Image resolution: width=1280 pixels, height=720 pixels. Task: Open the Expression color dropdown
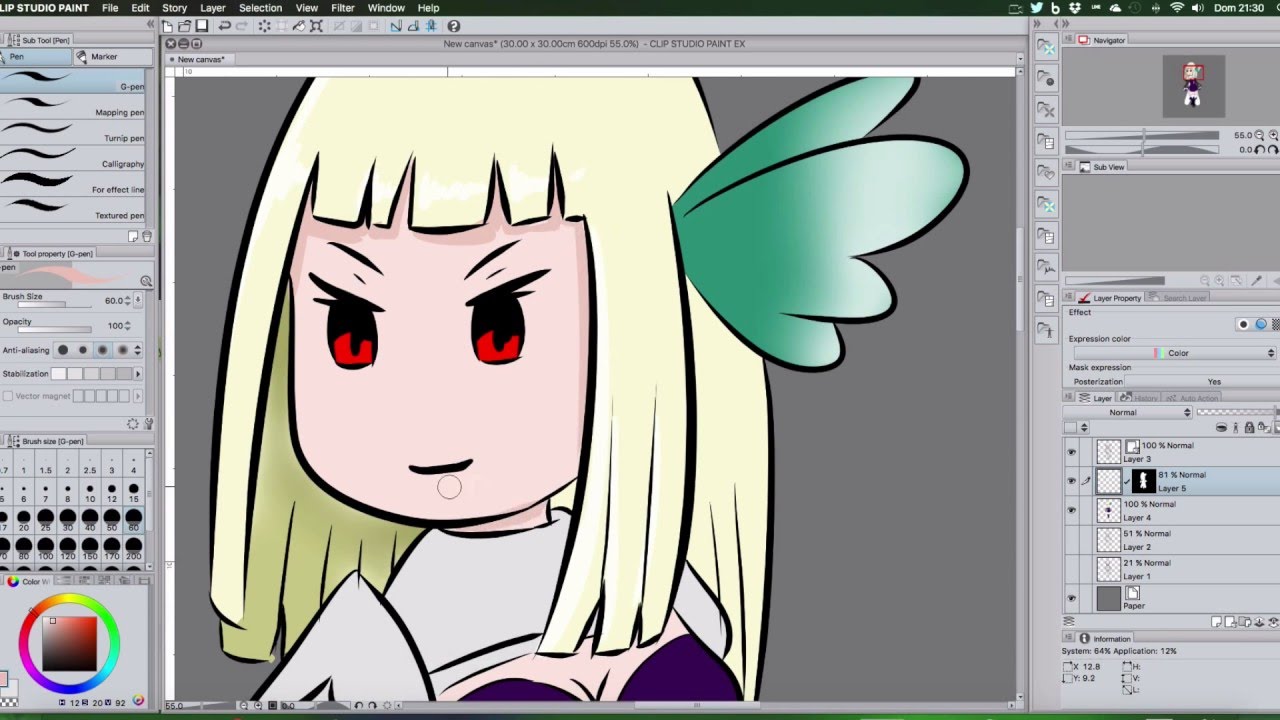coord(1175,353)
